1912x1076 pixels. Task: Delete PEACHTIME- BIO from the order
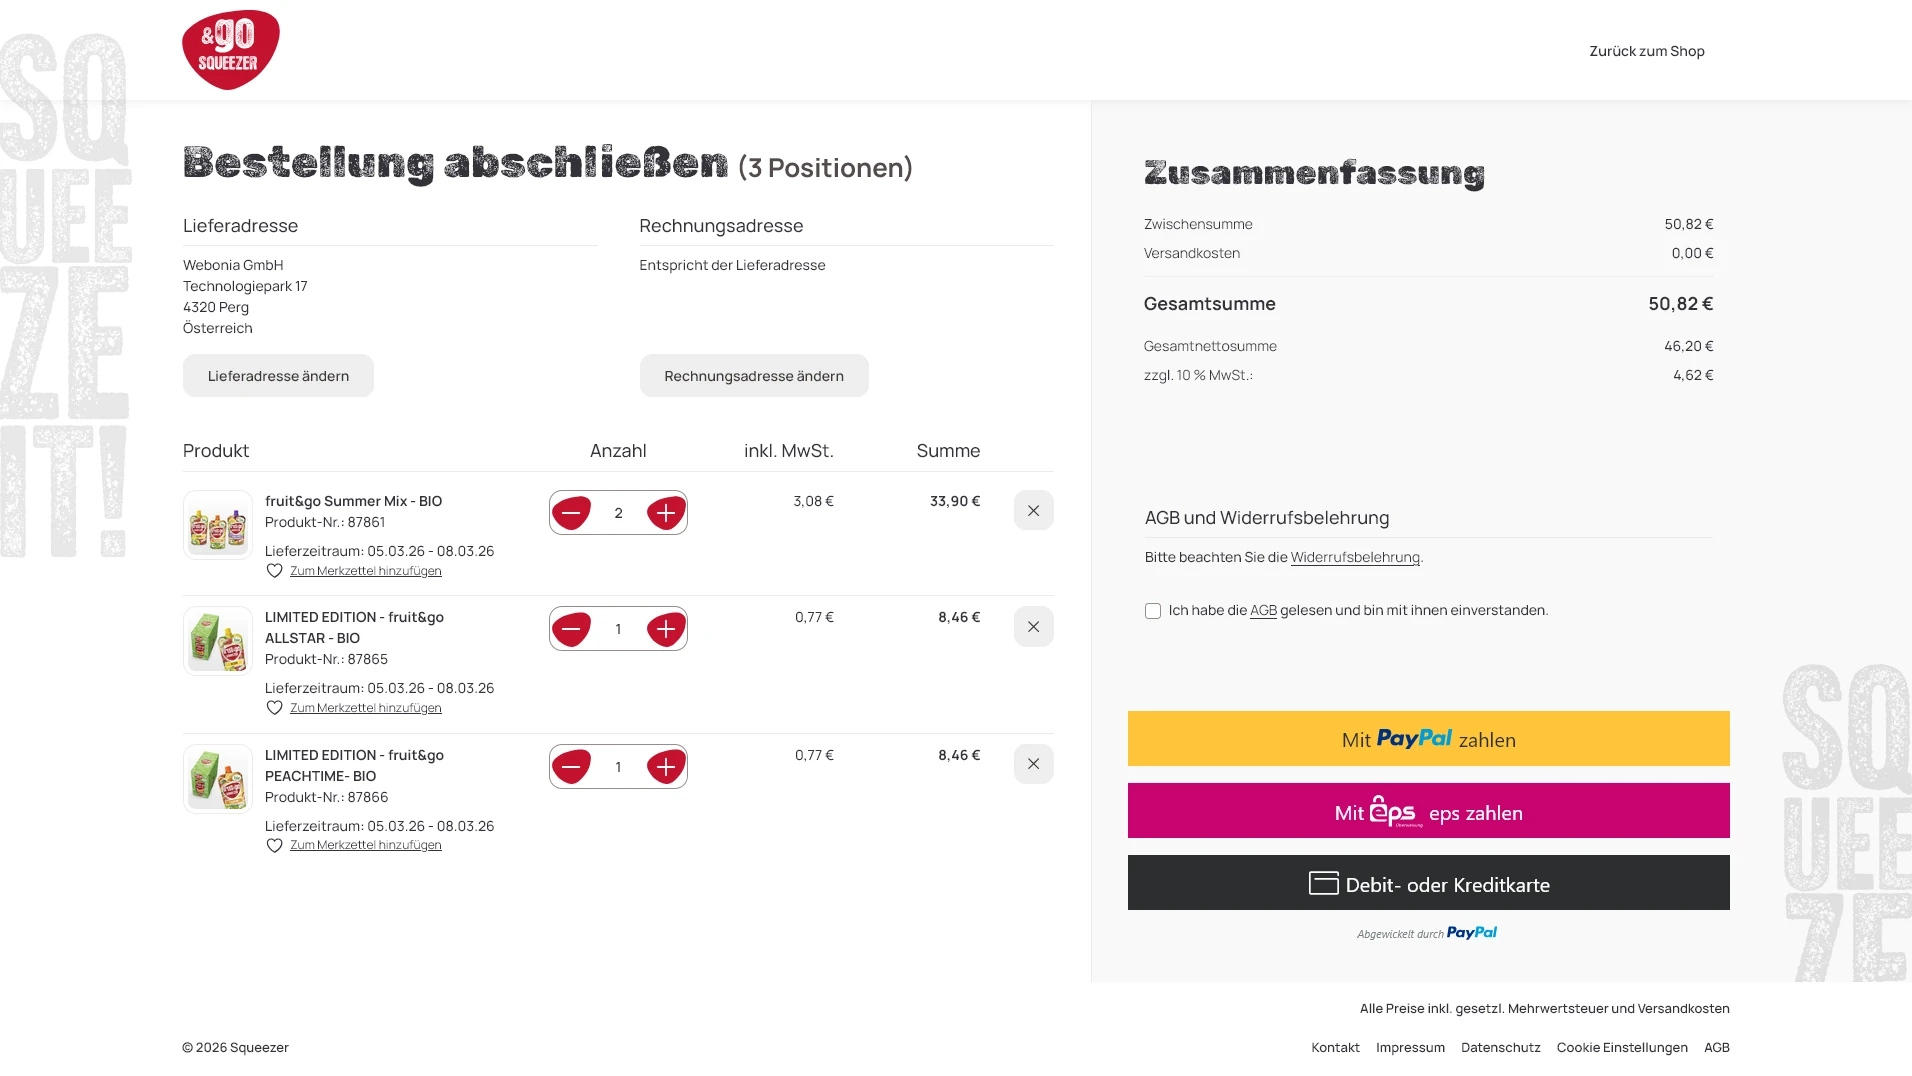(1033, 764)
